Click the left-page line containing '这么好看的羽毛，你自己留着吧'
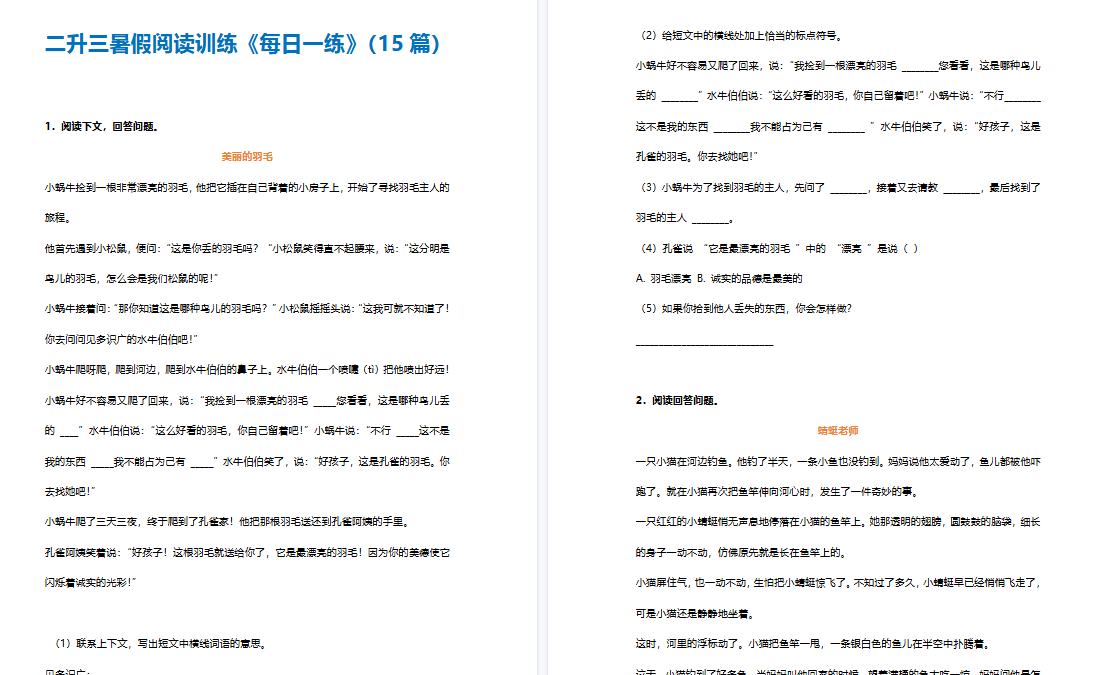Screen dimensions: 1106x675 tap(247, 430)
